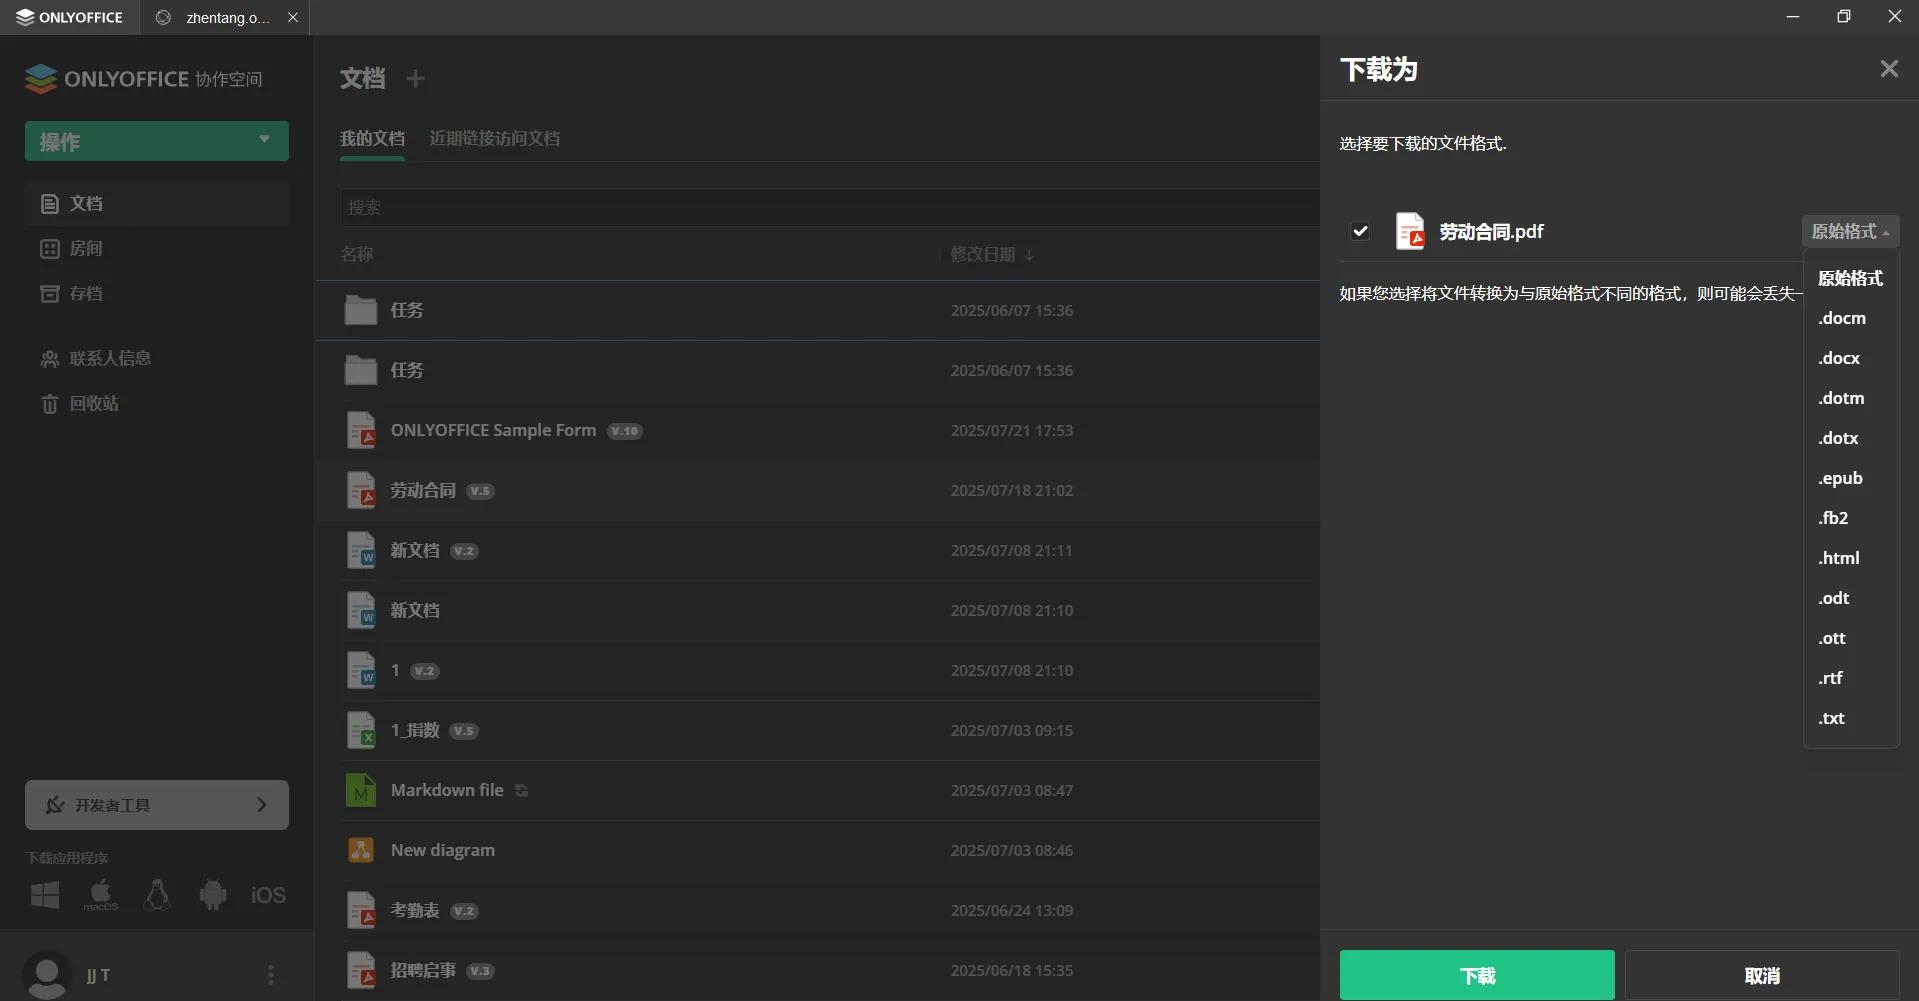Switch to the 我的文档 tab
This screenshot has height=1001, width=1919.
(372, 138)
